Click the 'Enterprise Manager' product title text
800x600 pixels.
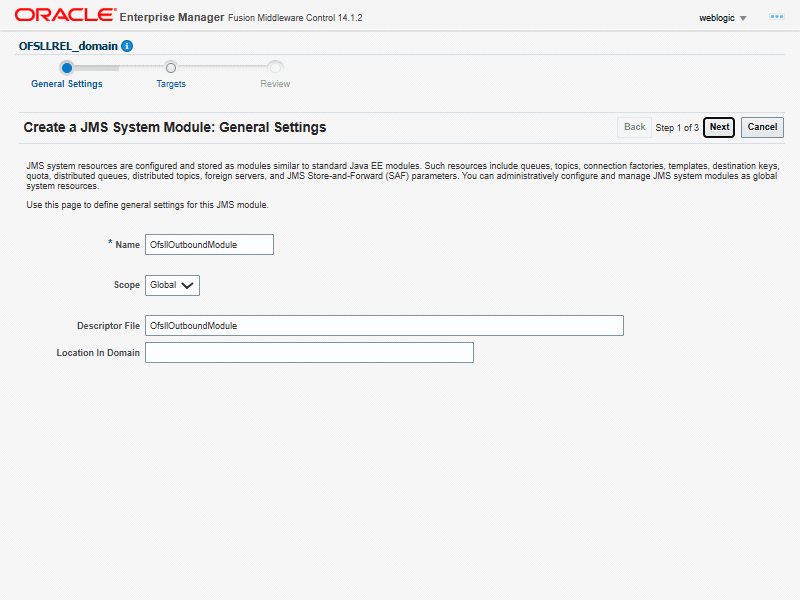171,17
